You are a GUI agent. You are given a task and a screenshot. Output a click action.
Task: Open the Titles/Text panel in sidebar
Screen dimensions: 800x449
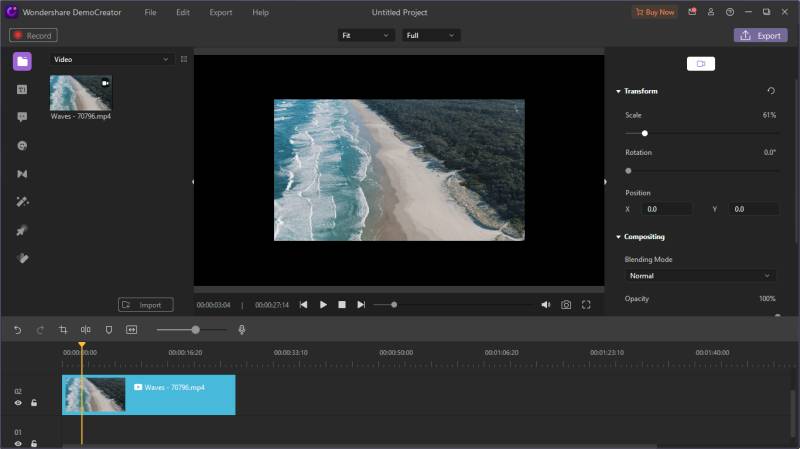point(22,90)
